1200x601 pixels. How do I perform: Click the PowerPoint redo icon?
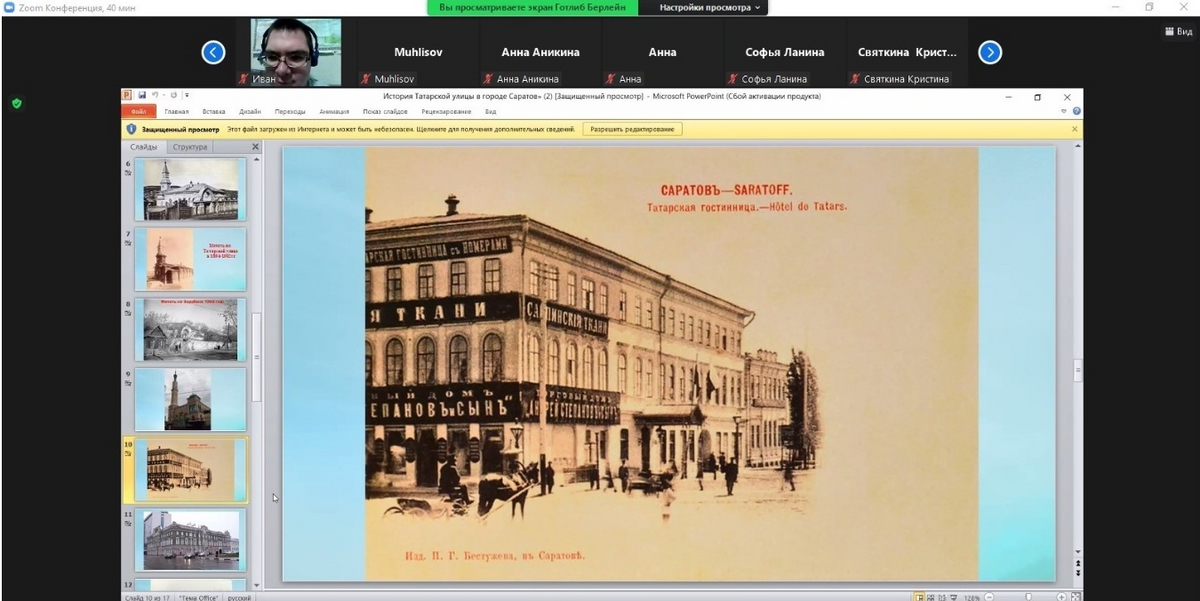[x=173, y=96]
